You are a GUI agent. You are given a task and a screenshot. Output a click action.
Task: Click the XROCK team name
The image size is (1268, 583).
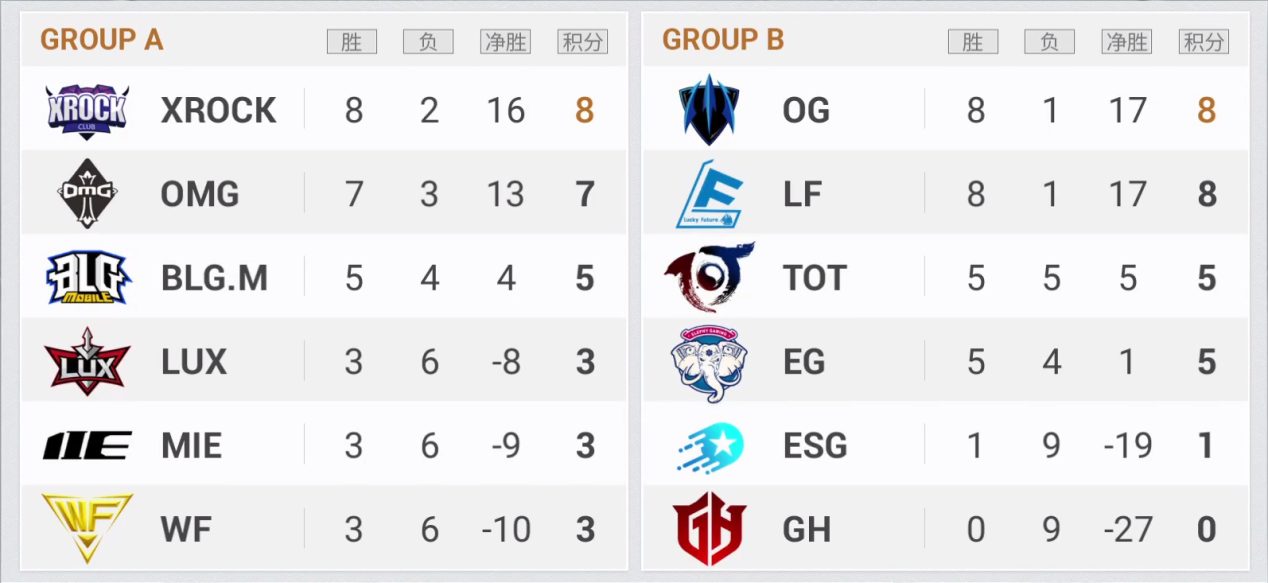click(218, 110)
